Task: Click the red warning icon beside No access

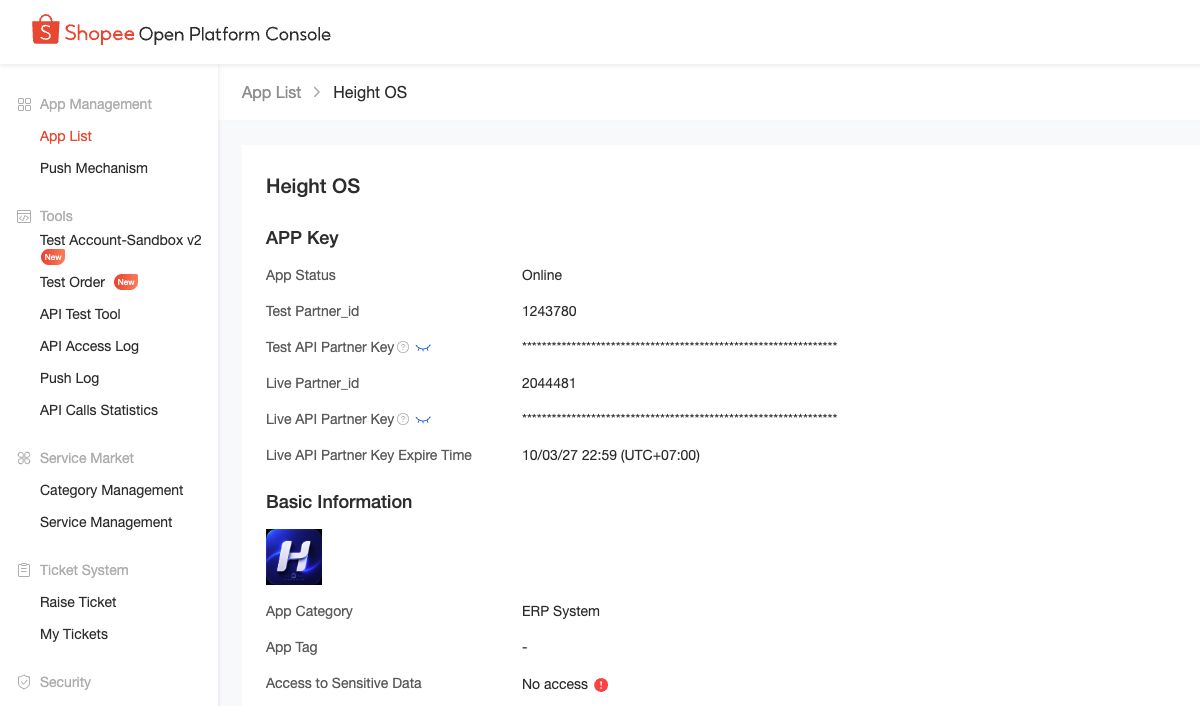Action: (601, 685)
